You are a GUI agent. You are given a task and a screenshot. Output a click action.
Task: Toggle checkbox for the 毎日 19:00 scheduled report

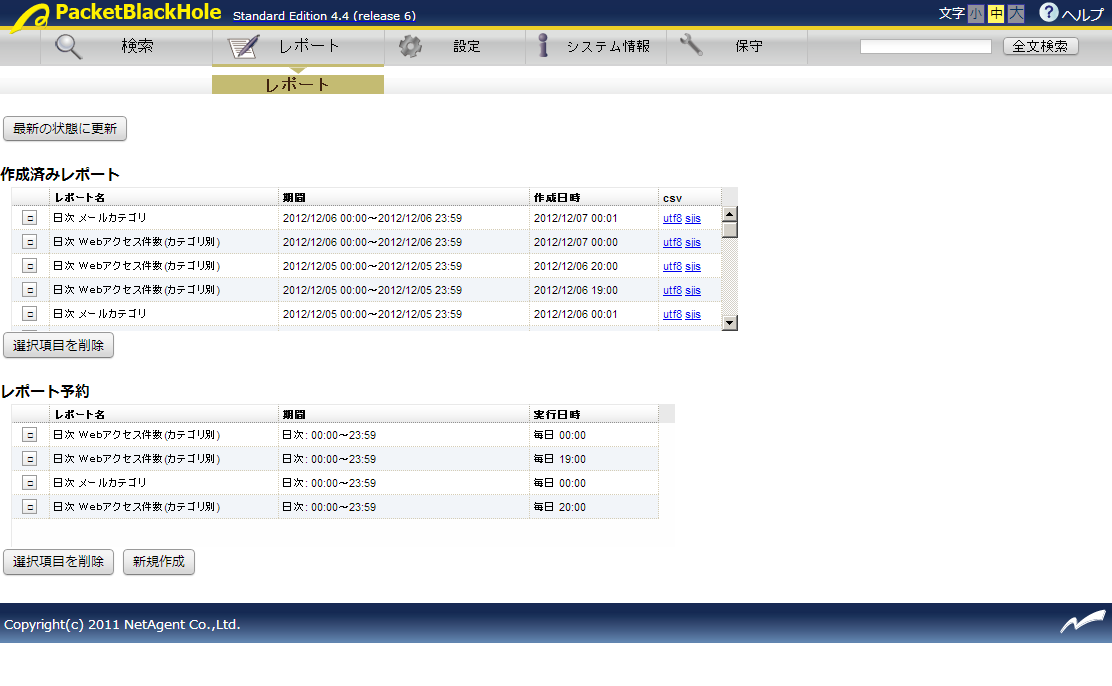[30, 459]
